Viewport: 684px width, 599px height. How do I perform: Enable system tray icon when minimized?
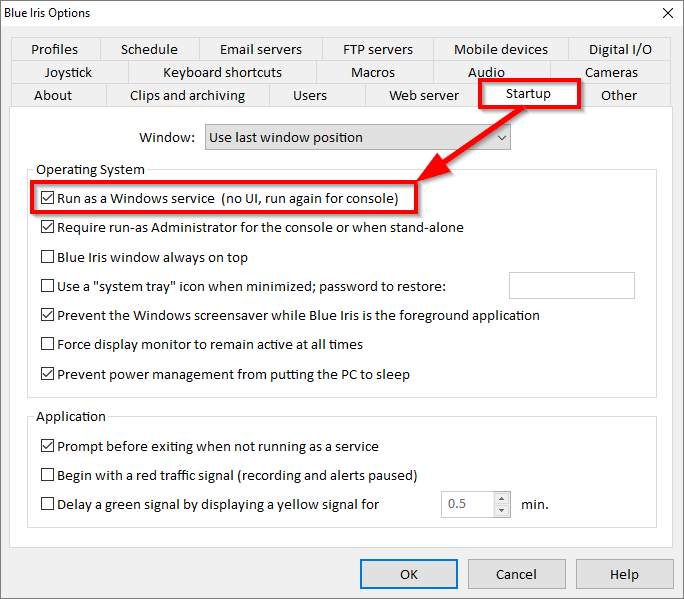tap(47, 286)
